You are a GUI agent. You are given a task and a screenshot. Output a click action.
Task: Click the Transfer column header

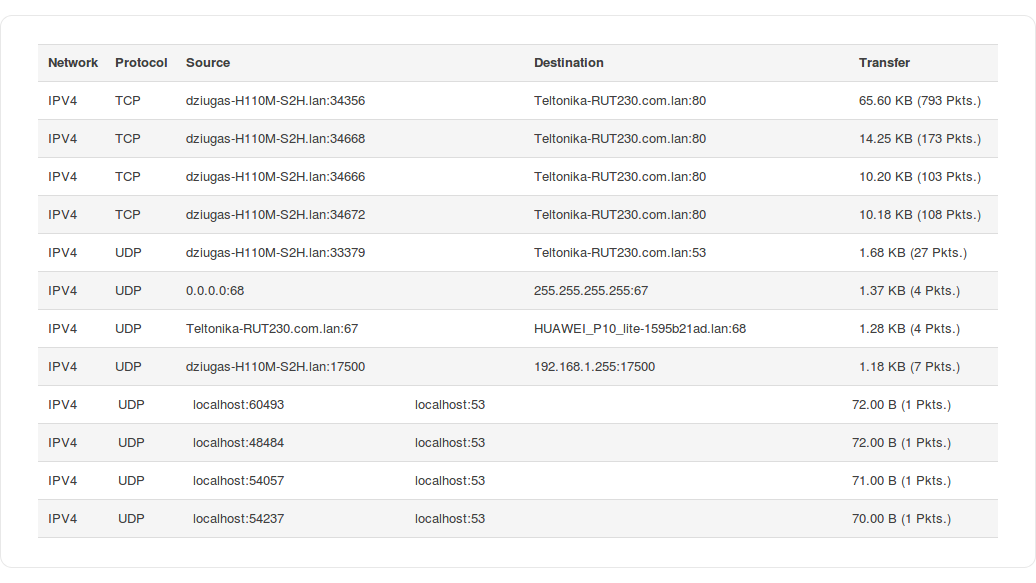tap(884, 63)
